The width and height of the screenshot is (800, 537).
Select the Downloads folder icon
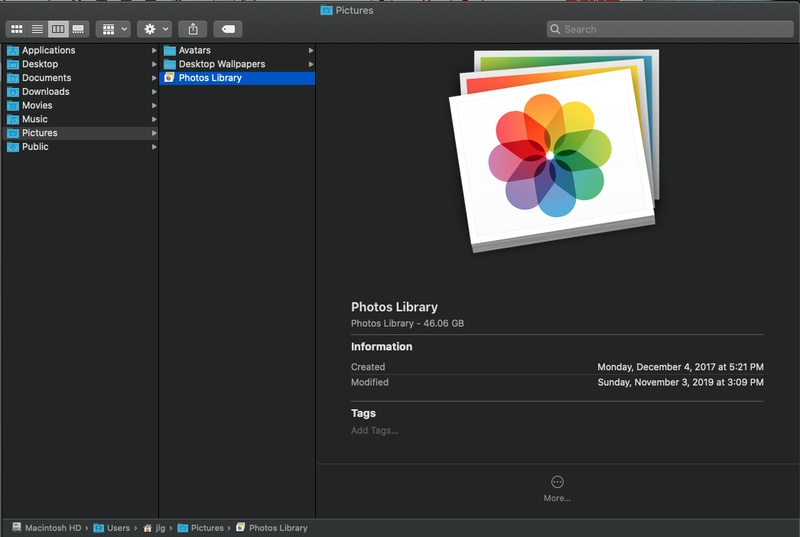point(13,92)
